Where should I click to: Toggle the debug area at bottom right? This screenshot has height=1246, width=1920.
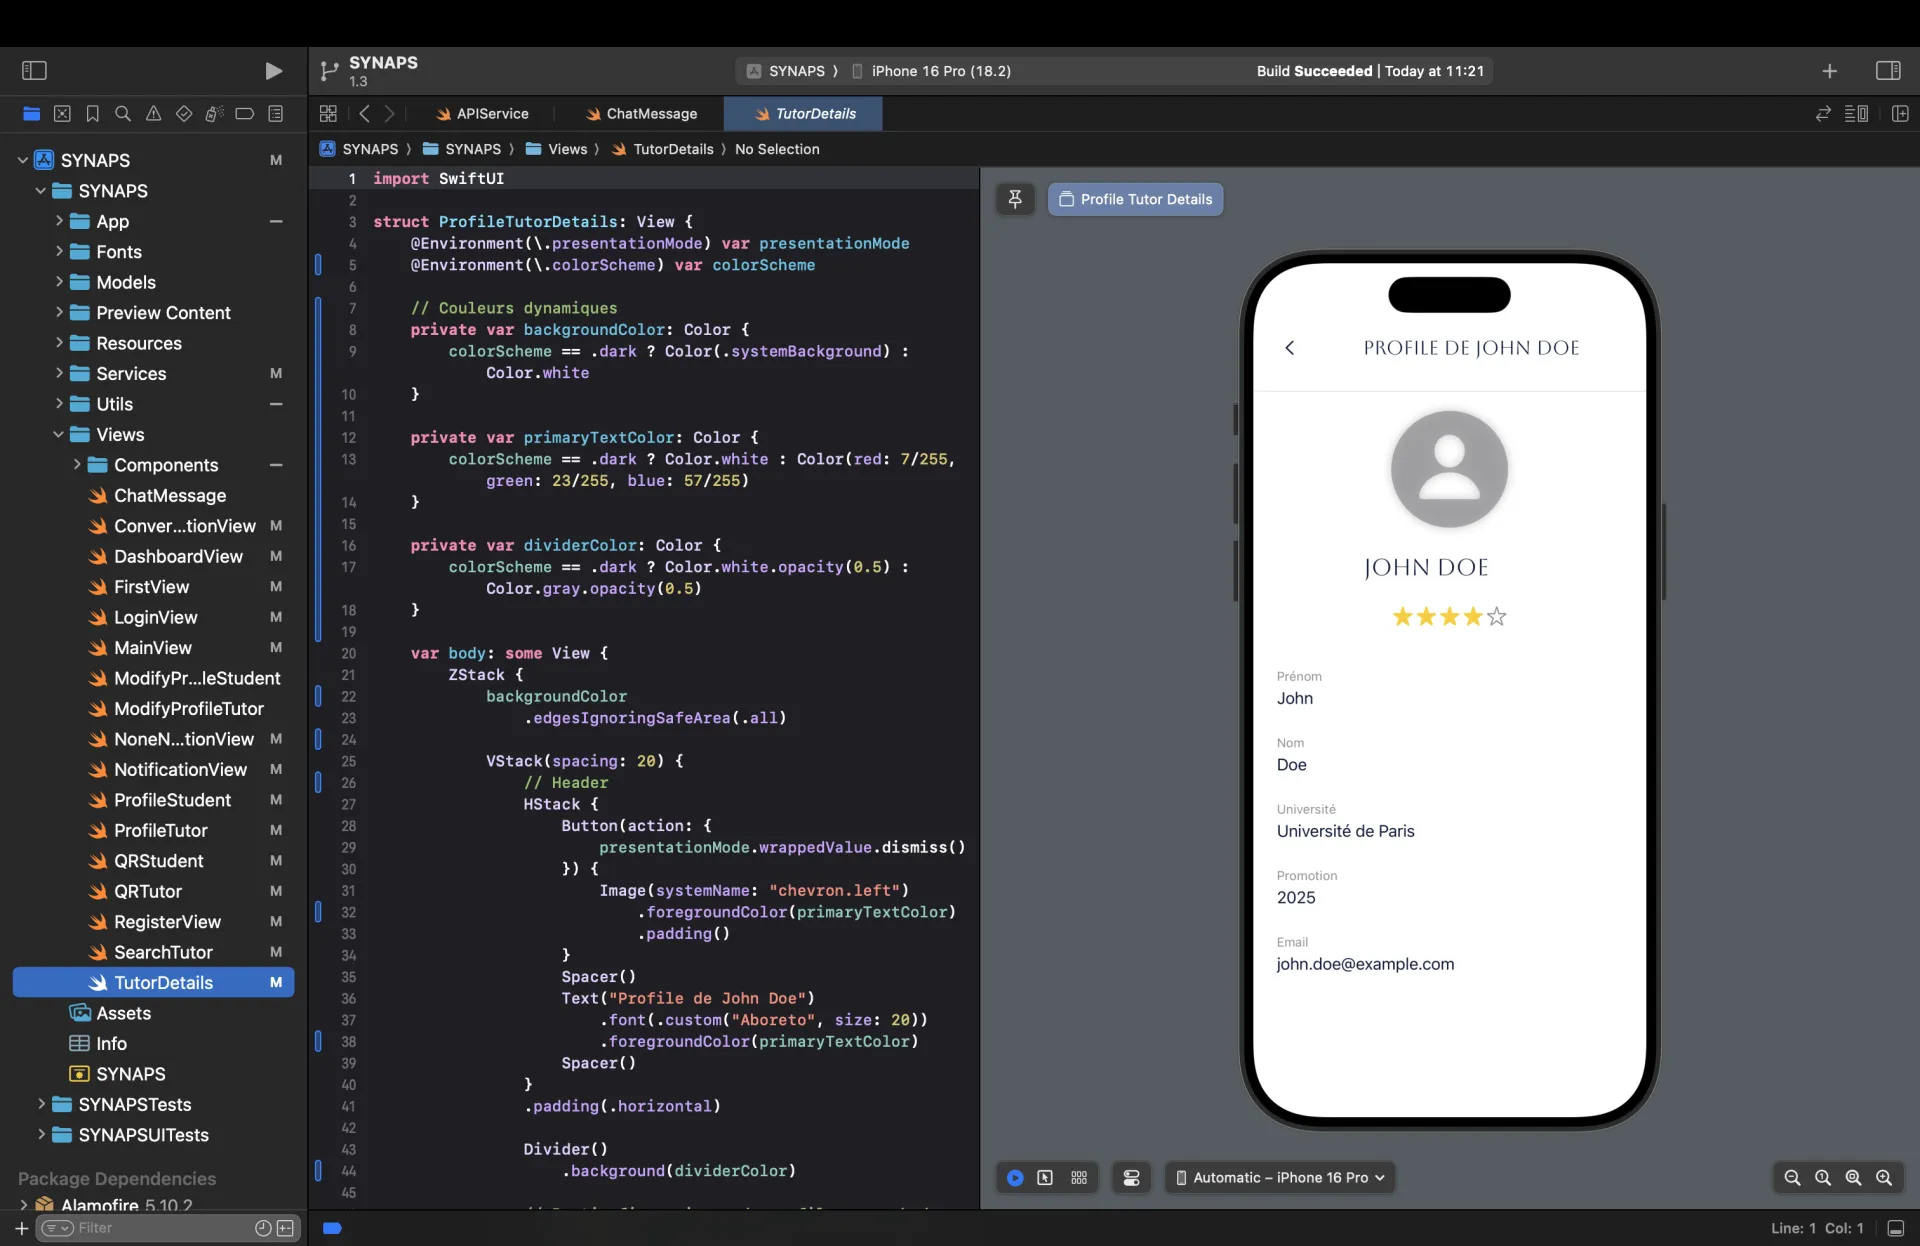[1895, 1228]
